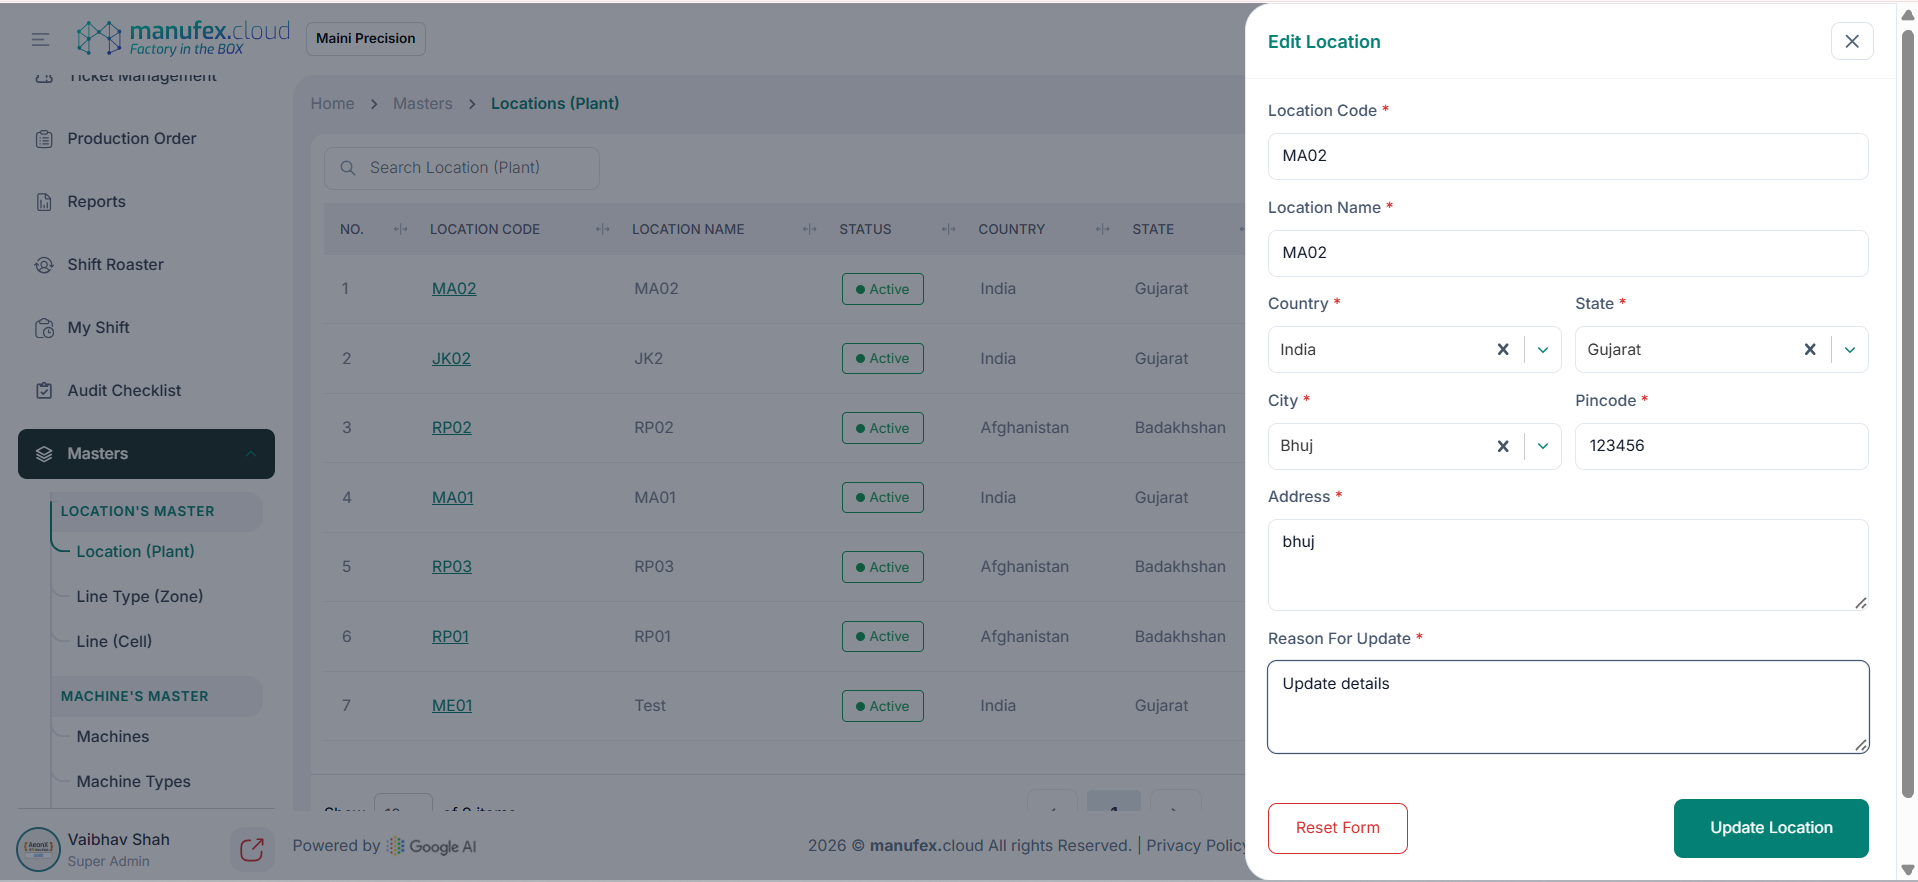The width and height of the screenshot is (1918, 882).
Task: Select Machines under Machine's Master
Action: point(112,736)
